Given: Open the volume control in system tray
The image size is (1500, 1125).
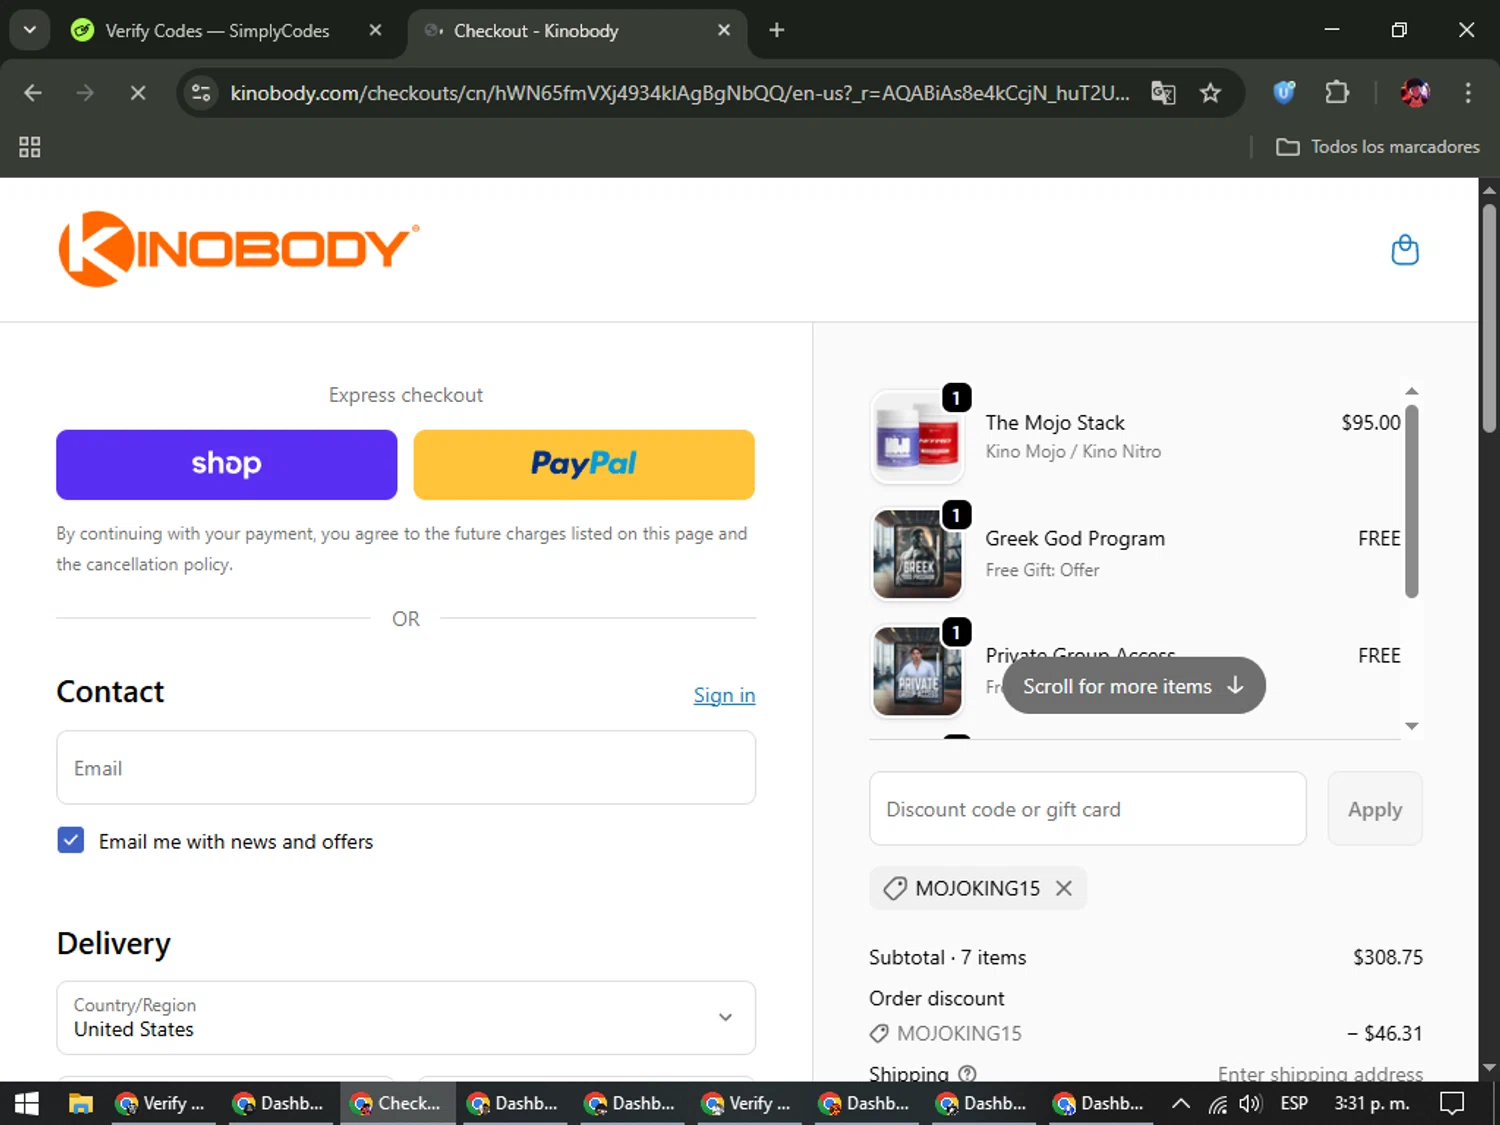Looking at the screenshot, I should [1250, 1103].
